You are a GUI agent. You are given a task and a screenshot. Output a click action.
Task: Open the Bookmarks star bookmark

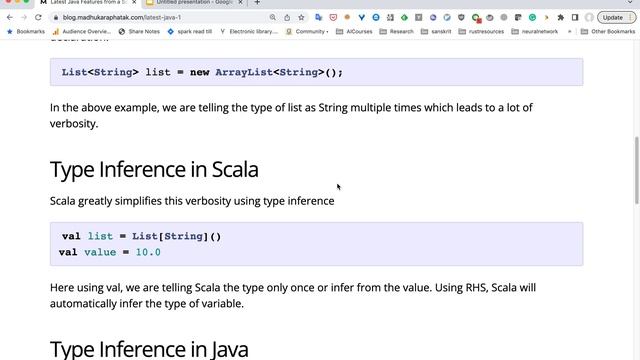pos(26,31)
